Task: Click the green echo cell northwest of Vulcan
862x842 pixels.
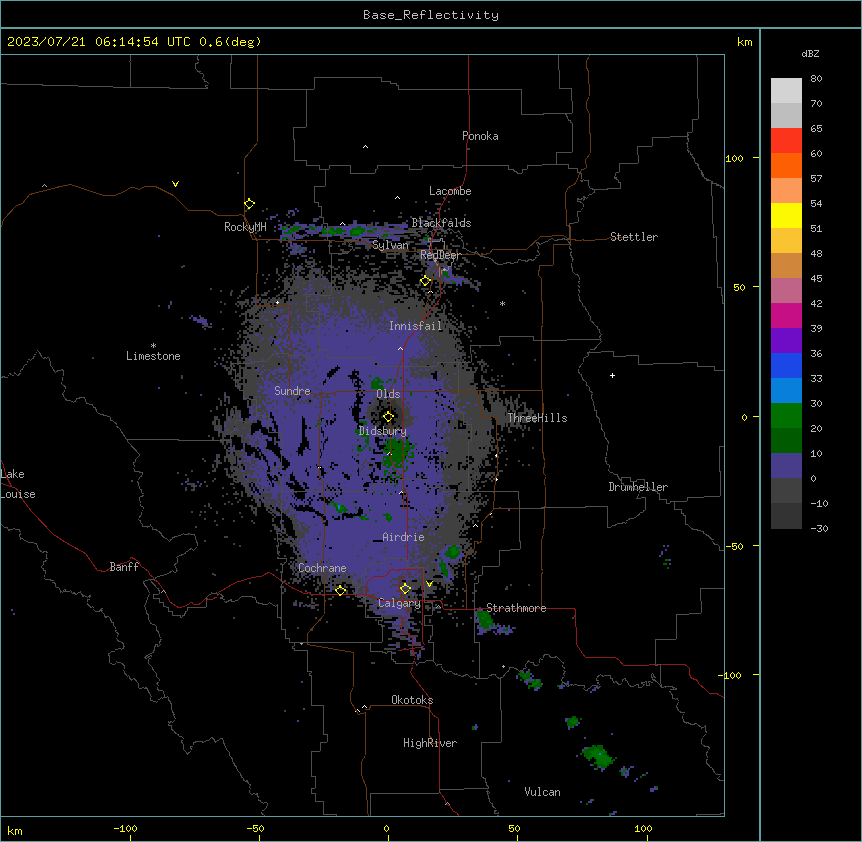Action: (598, 756)
